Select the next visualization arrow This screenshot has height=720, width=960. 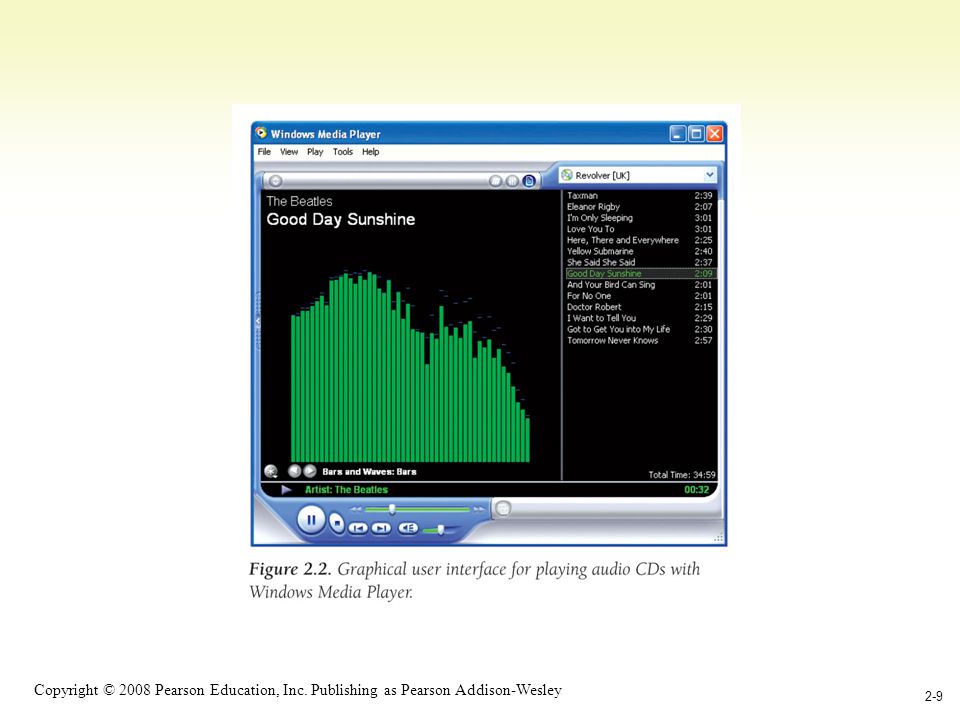click(310, 471)
